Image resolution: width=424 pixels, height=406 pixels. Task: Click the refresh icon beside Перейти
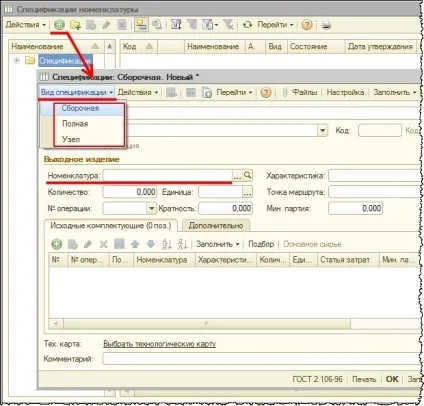click(247, 25)
